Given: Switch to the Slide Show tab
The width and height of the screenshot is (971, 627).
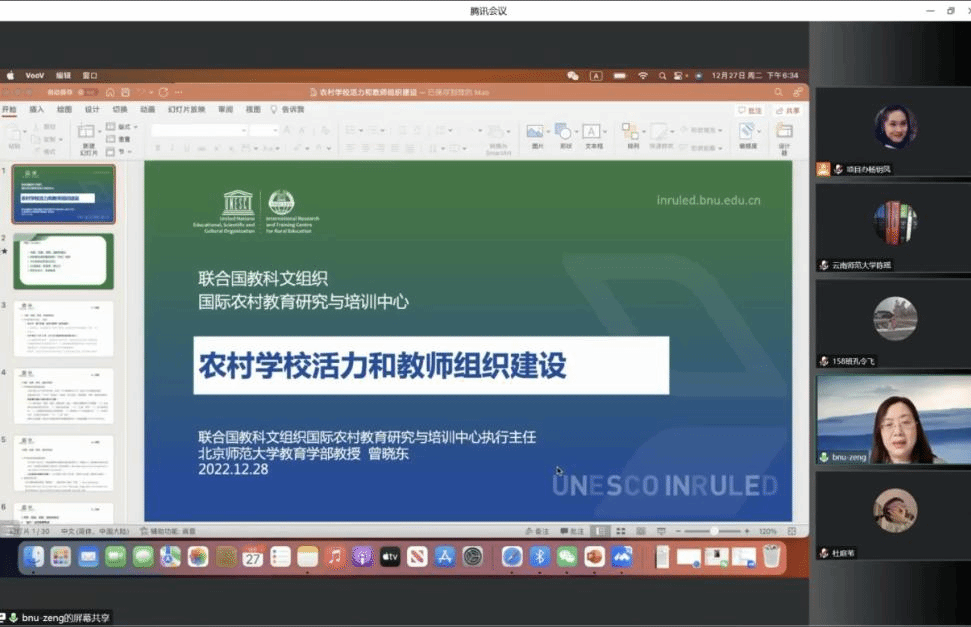Looking at the screenshot, I should 186,109.
